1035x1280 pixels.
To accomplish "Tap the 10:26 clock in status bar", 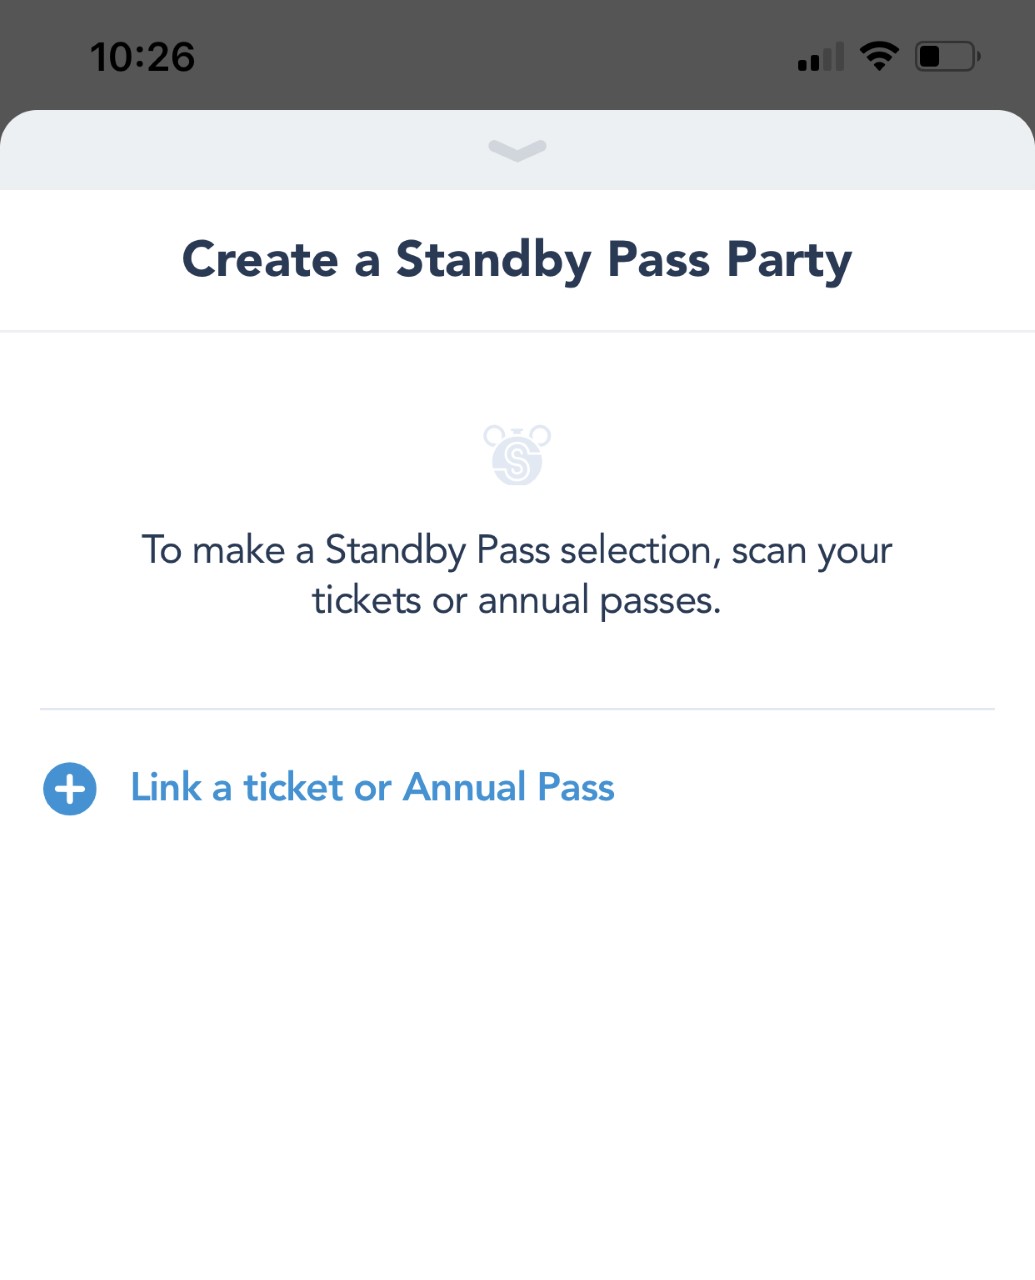I will [x=142, y=57].
